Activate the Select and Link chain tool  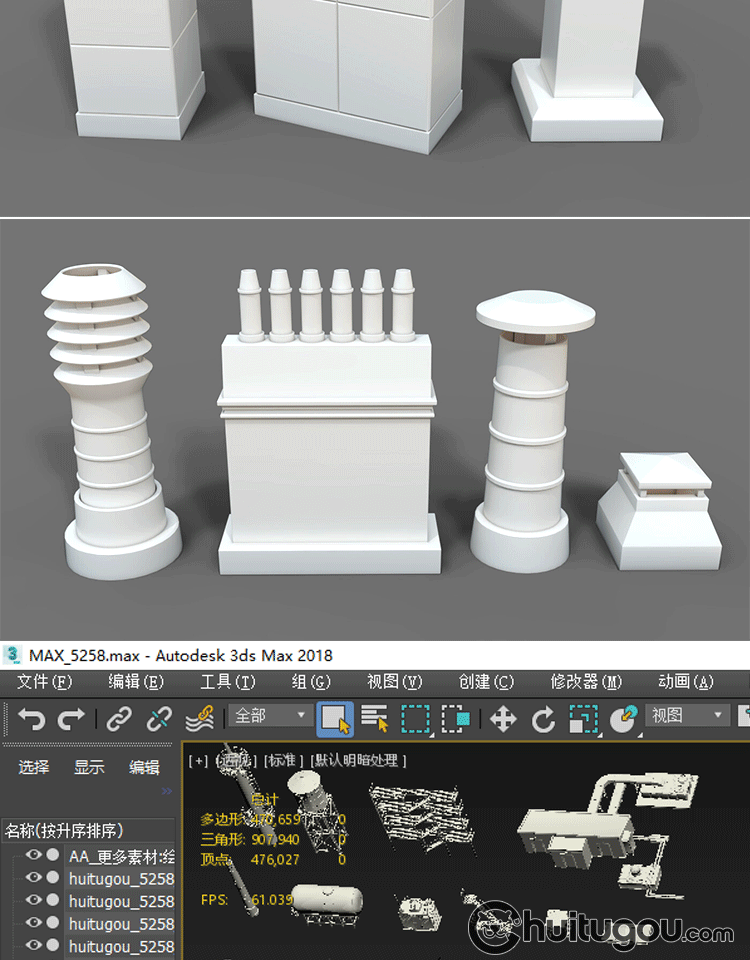click(120, 718)
